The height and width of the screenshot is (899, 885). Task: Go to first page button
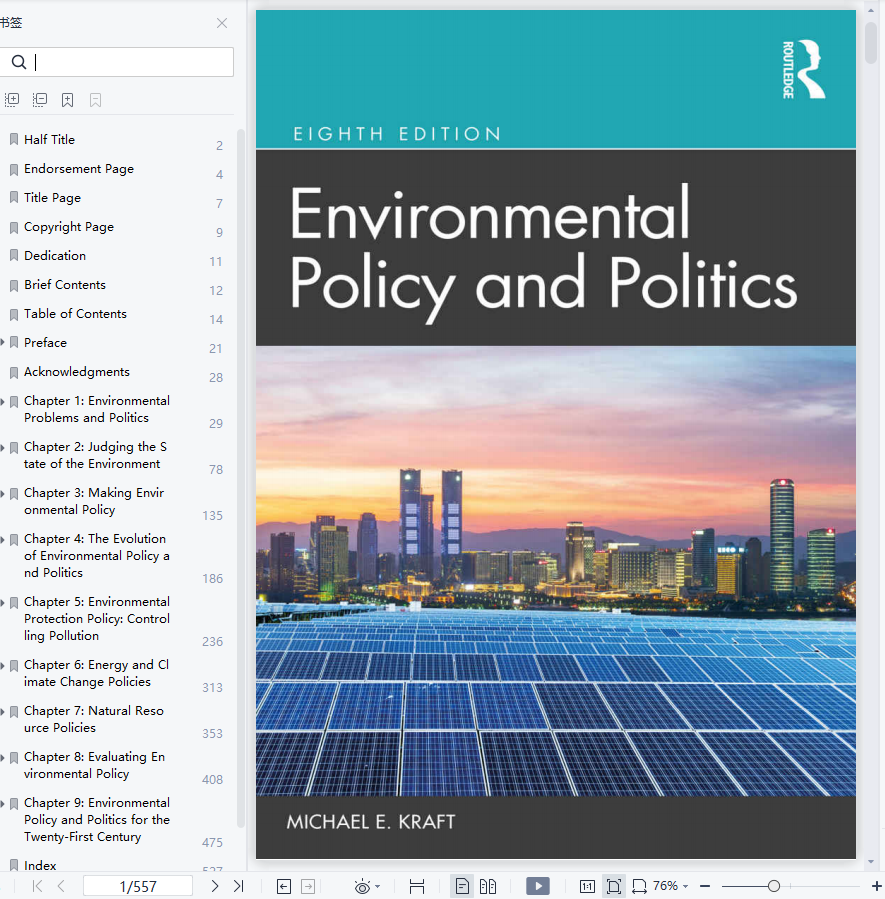pyautogui.click(x=37, y=886)
